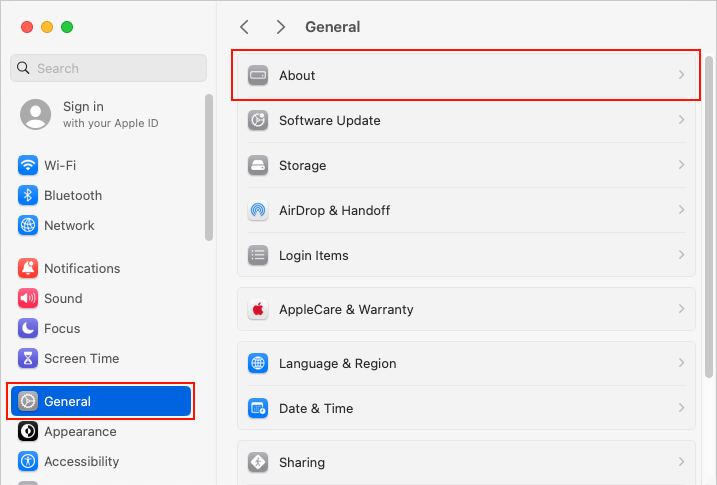Click the Sound speaker icon
This screenshot has height=485, width=717.
pos(28,299)
